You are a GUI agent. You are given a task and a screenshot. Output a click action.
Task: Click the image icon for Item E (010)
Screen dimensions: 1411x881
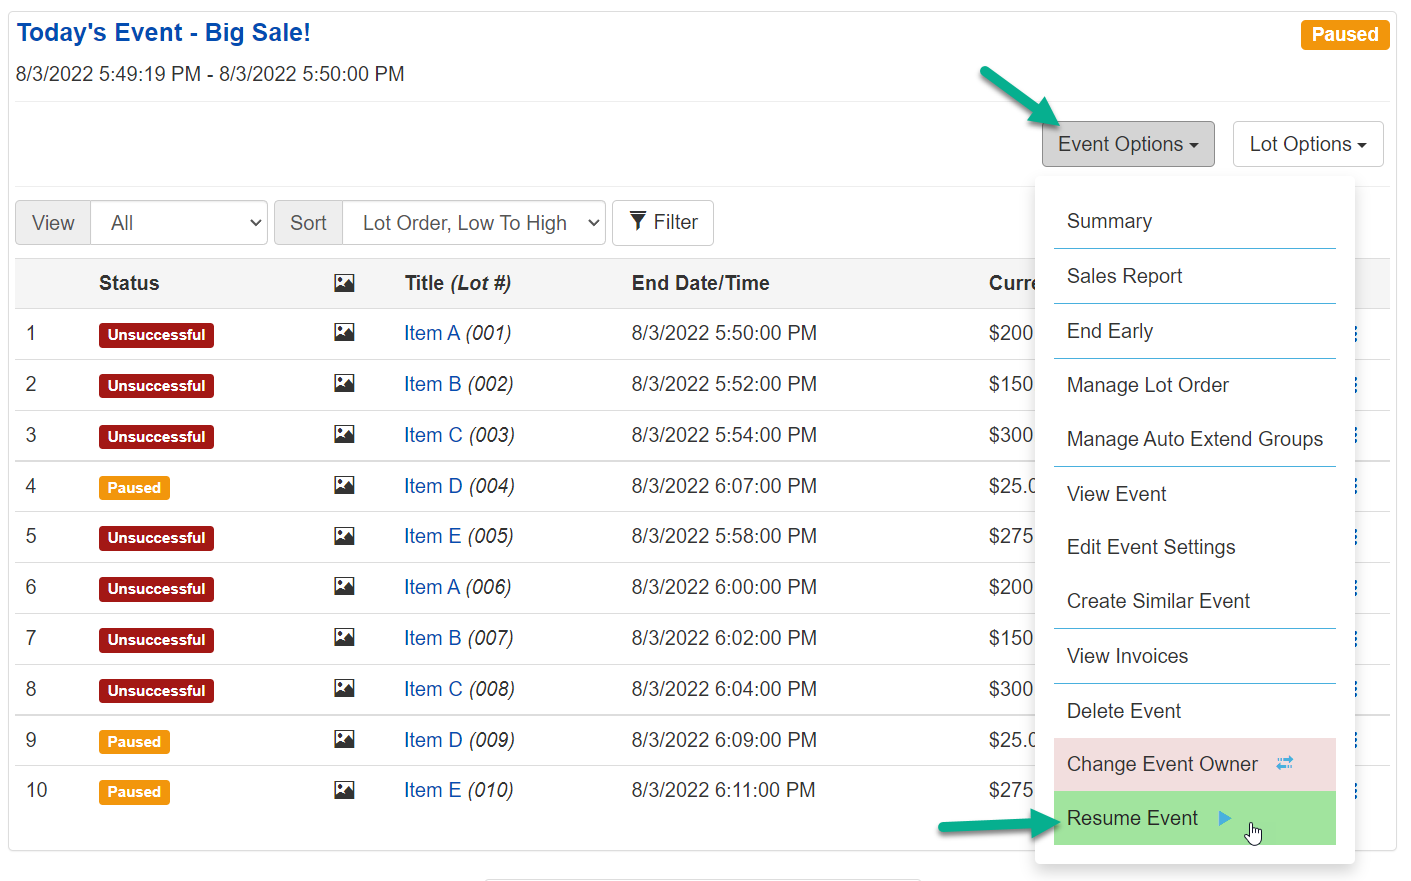pos(344,790)
